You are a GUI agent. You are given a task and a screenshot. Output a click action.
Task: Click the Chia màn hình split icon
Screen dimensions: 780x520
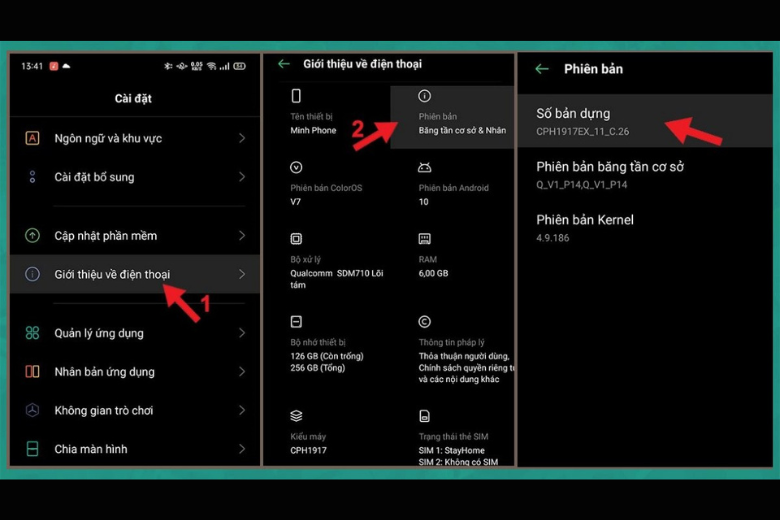pyautogui.click(x=32, y=449)
